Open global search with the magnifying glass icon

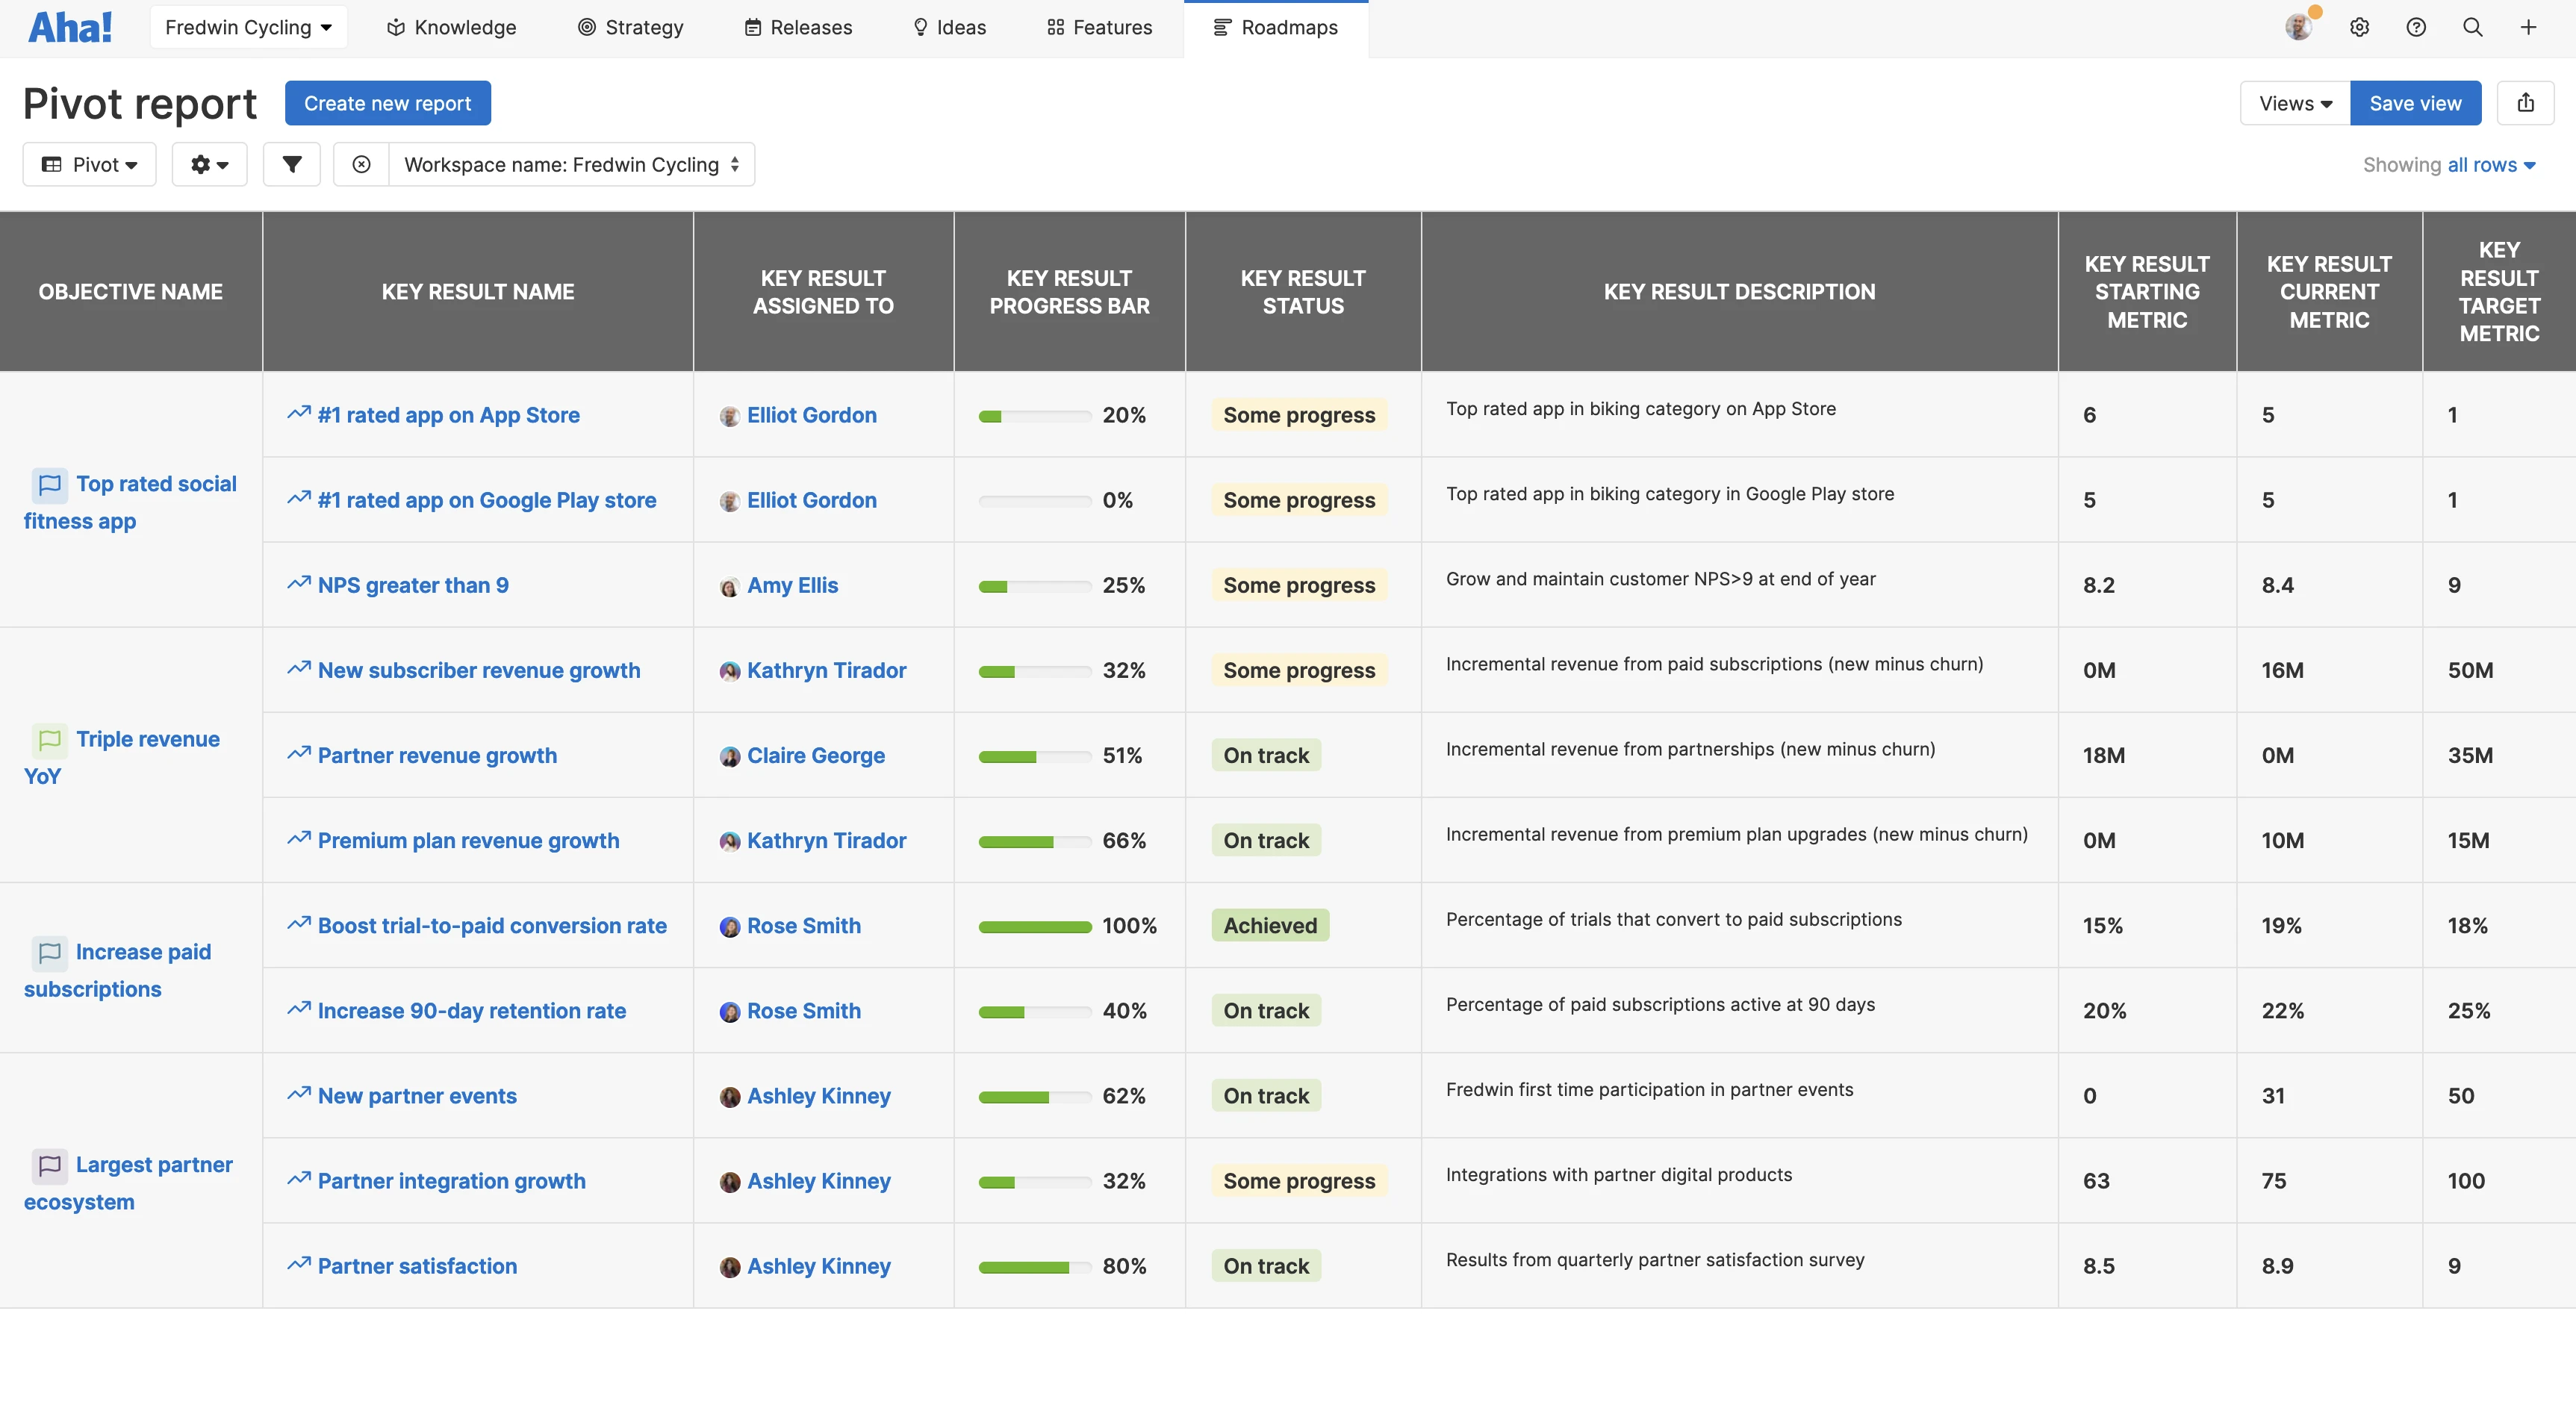point(2472,27)
